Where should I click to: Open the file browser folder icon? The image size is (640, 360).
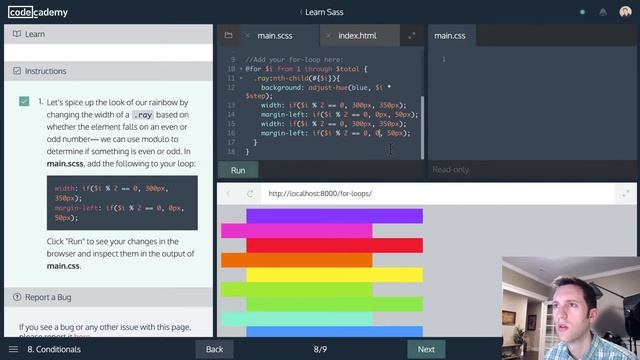pyautogui.click(x=229, y=36)
